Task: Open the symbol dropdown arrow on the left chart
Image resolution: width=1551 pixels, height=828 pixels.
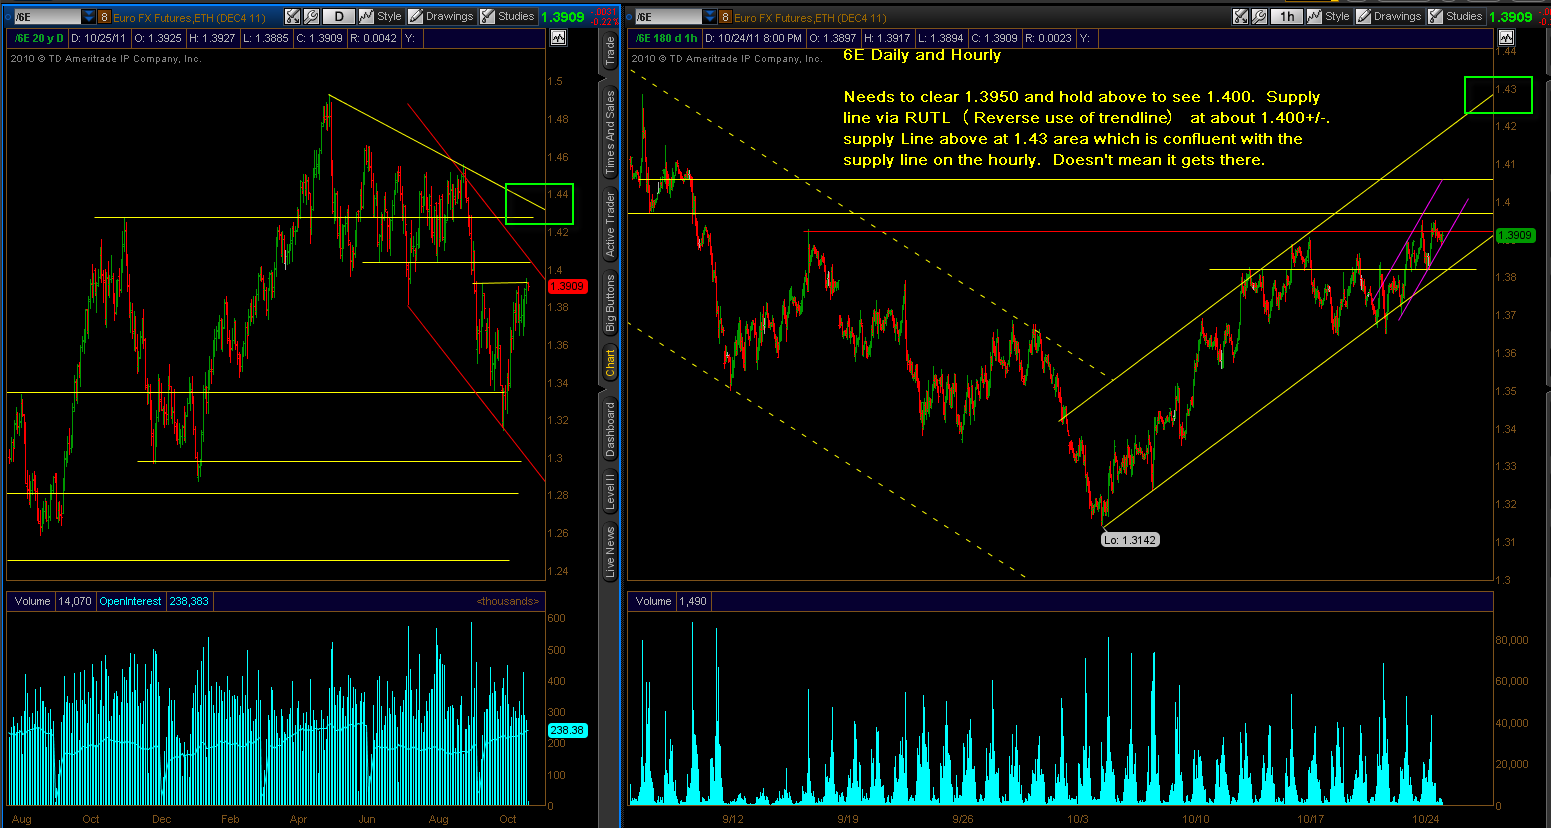Action: 89,17
